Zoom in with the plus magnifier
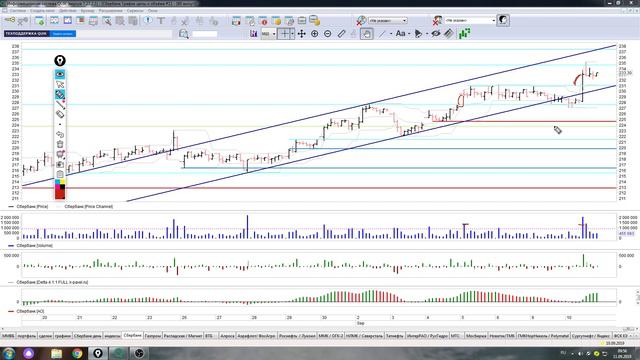This screenshot has width=640, height=360. tap(315, 34)
